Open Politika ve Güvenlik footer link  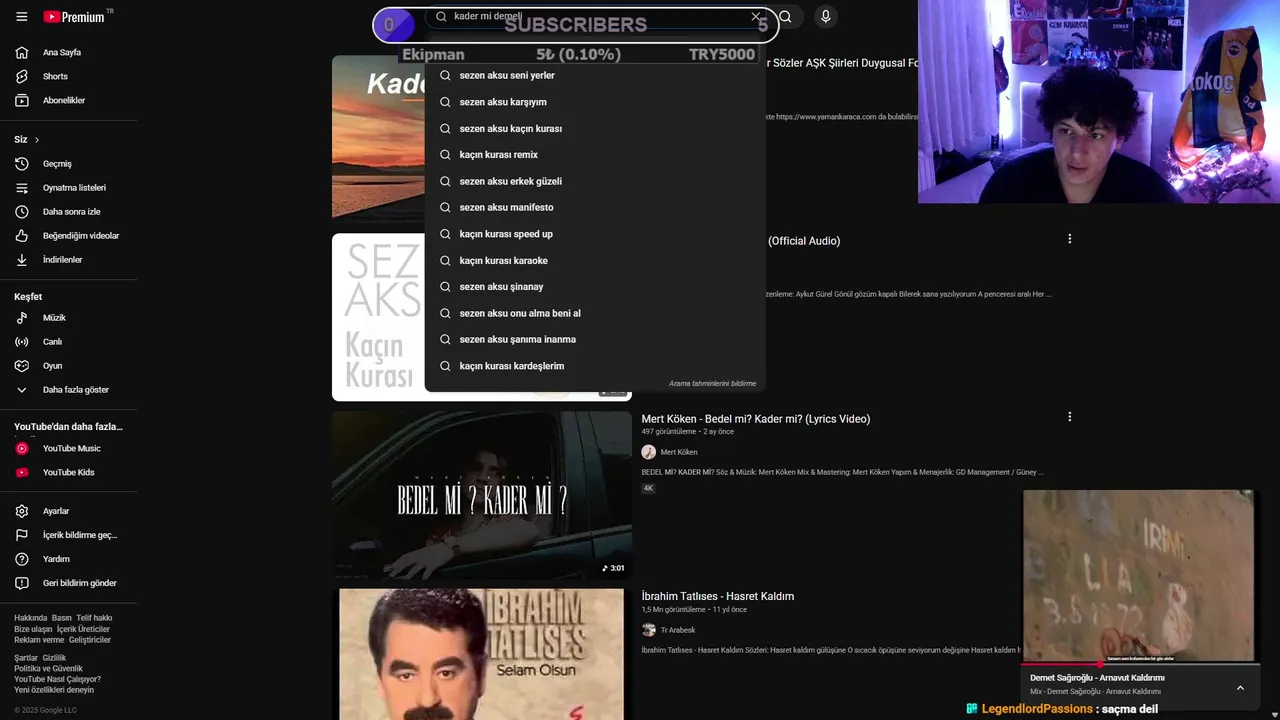(48, 669)
